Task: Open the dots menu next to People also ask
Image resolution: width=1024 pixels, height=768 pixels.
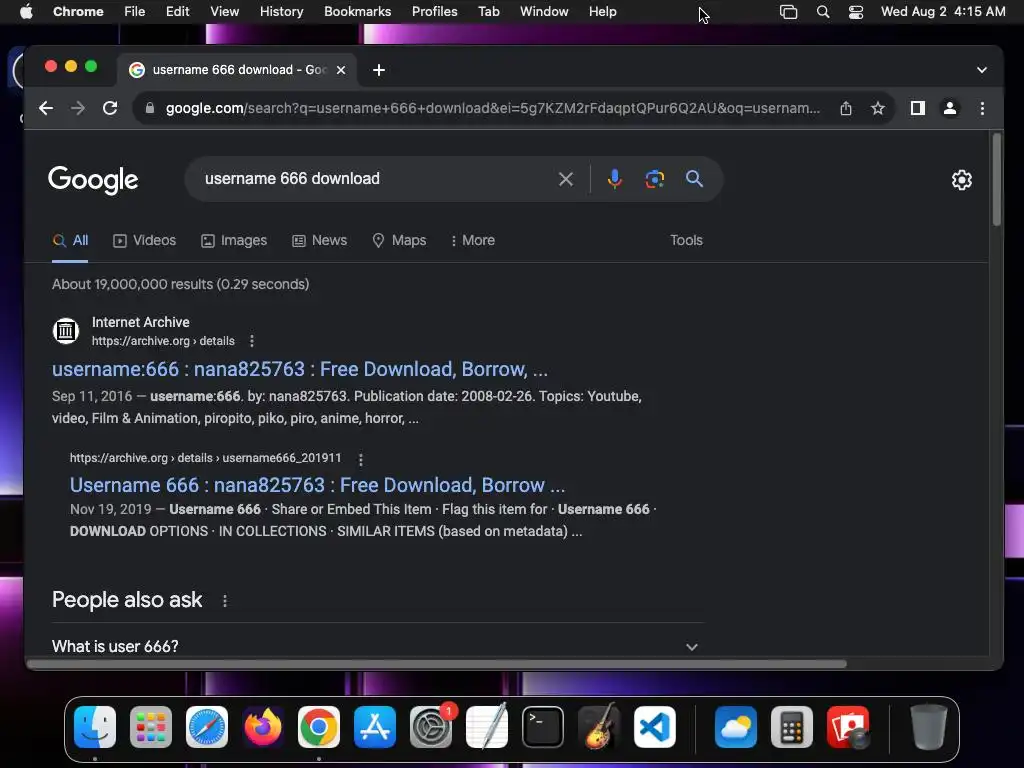Action: (x=225, y=601)
